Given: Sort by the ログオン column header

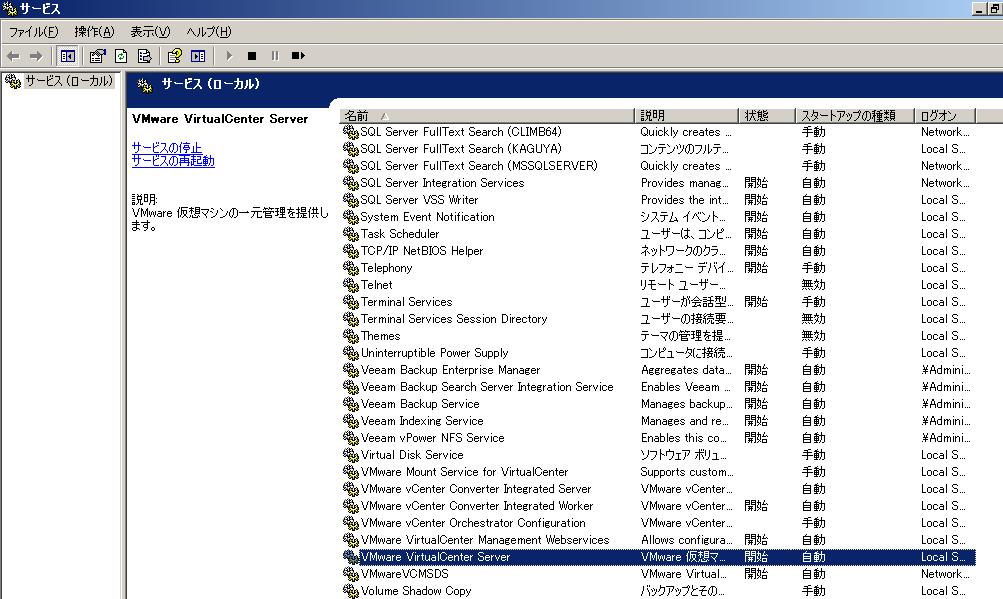Looking at the screenshot, I should pos(945,116).
